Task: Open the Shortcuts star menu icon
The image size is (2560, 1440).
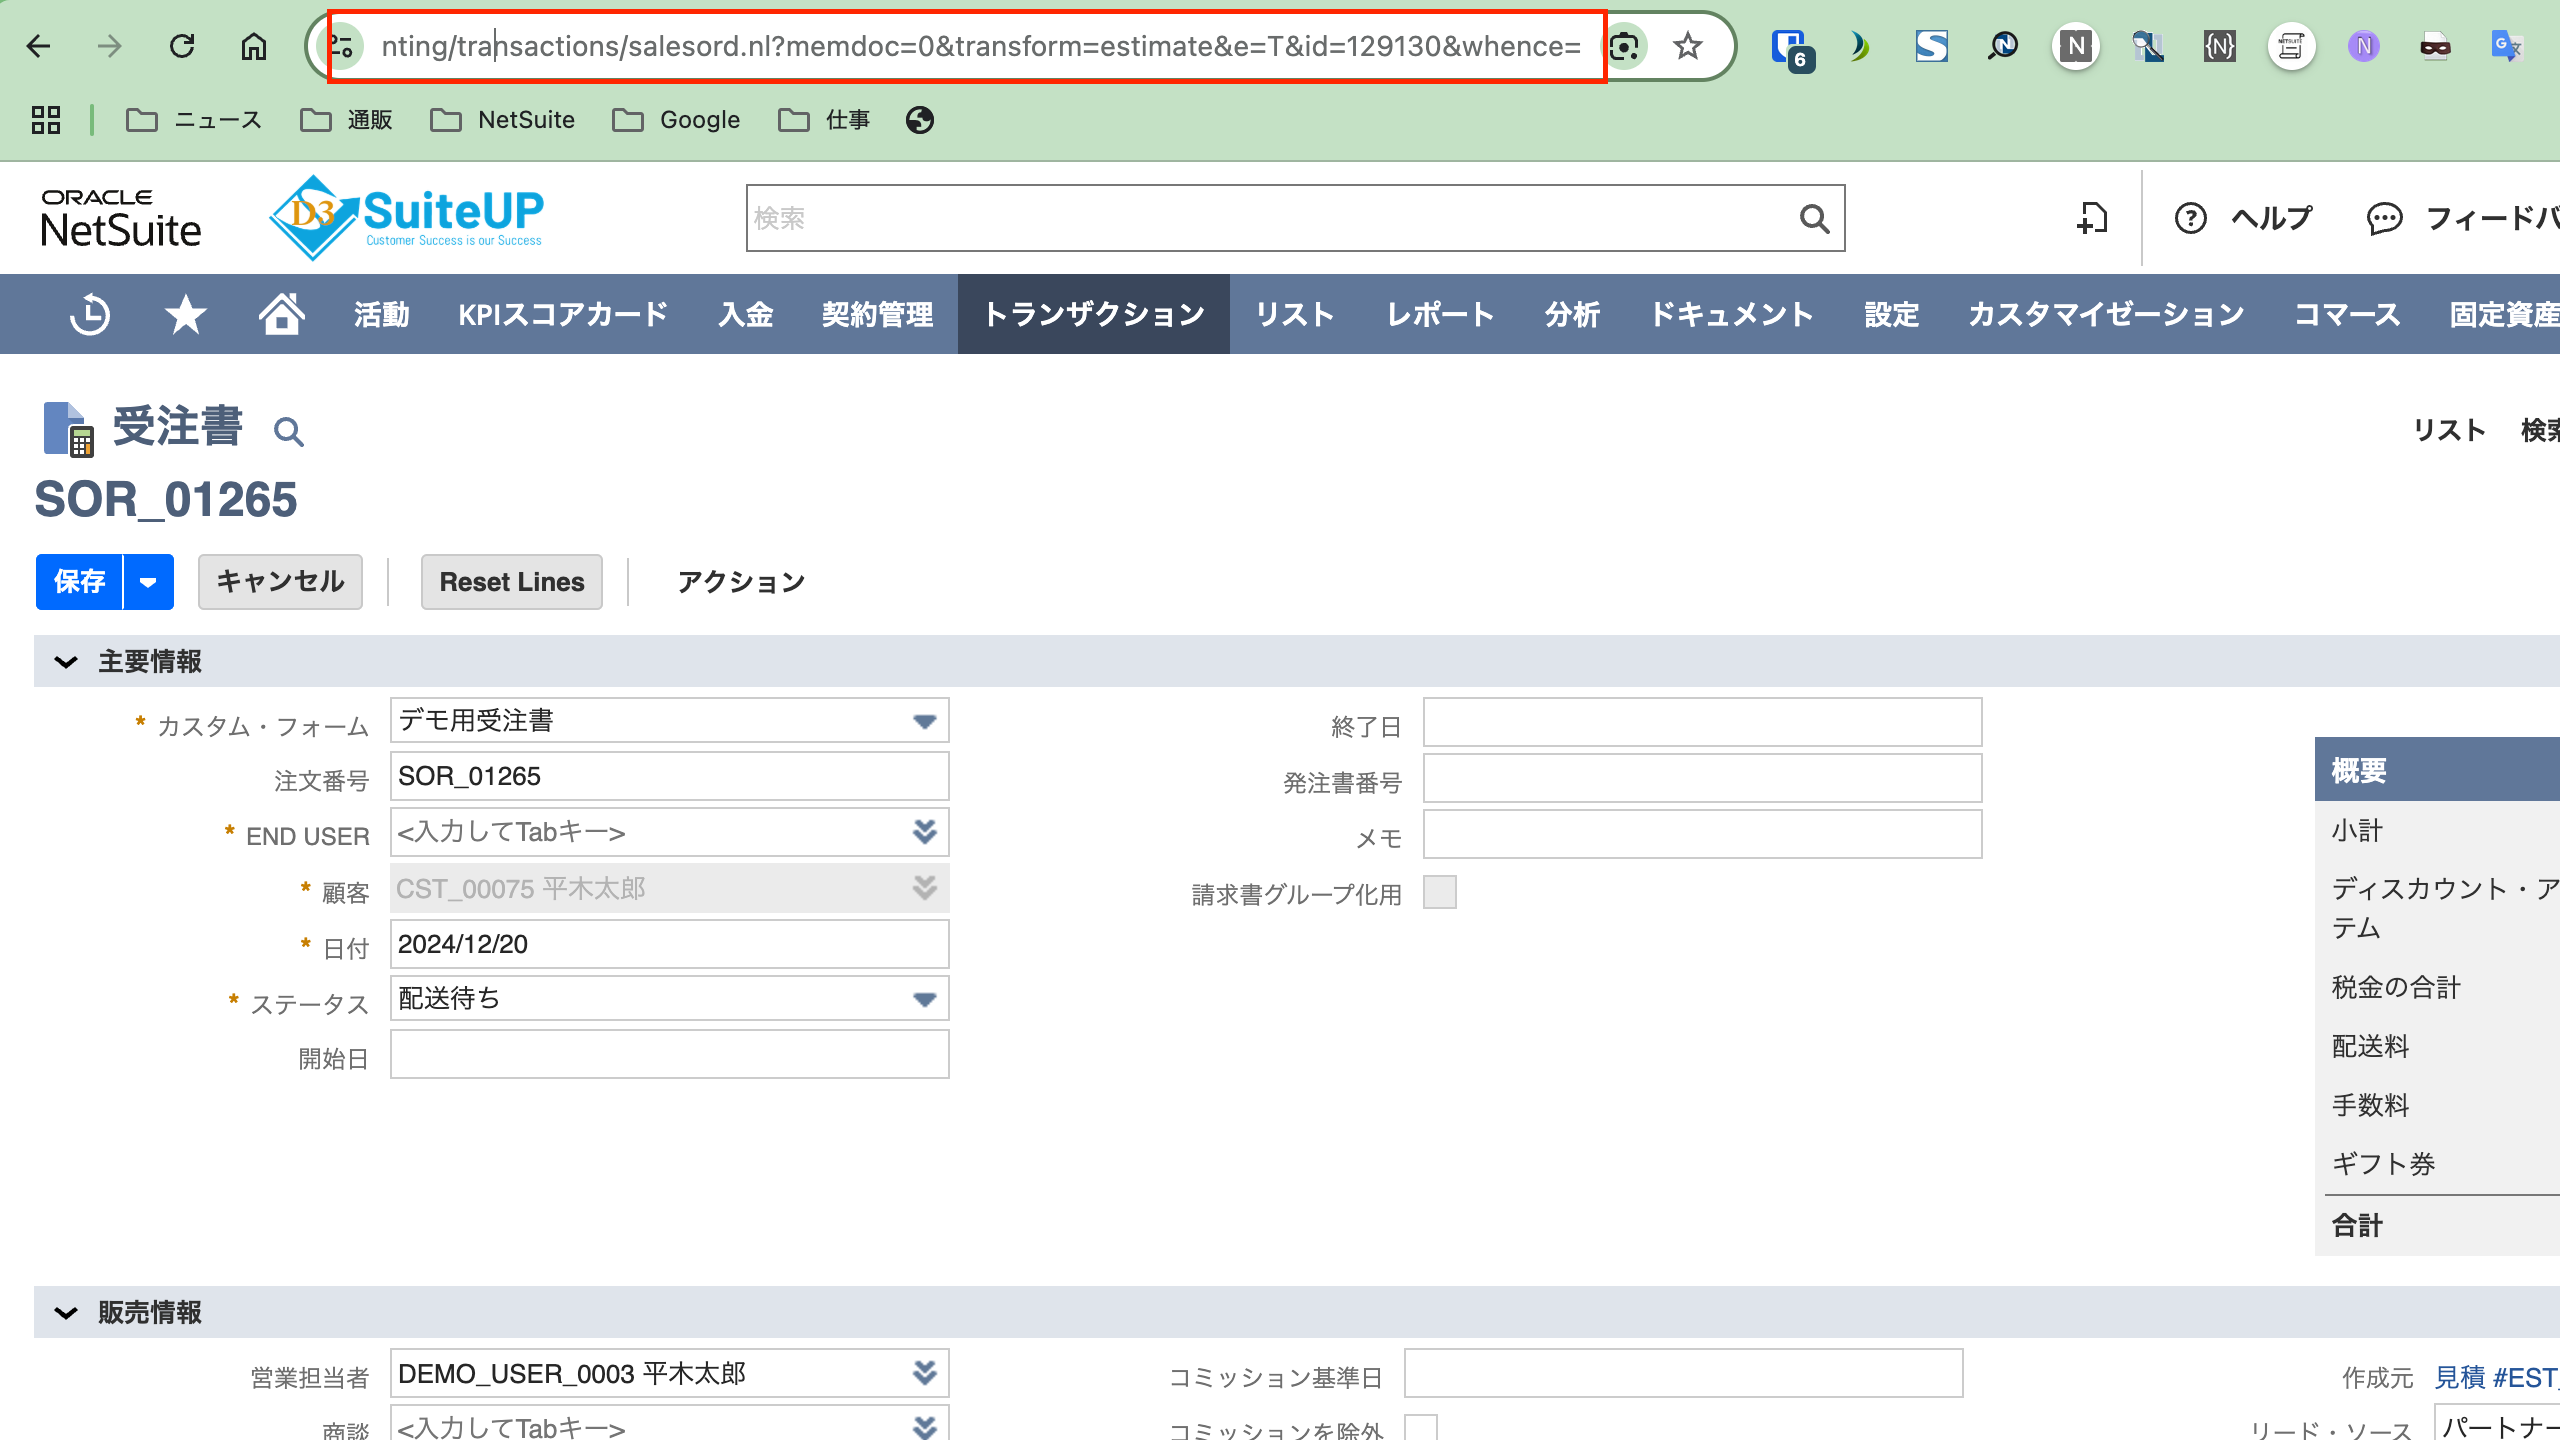Action: tap(186, 315)
